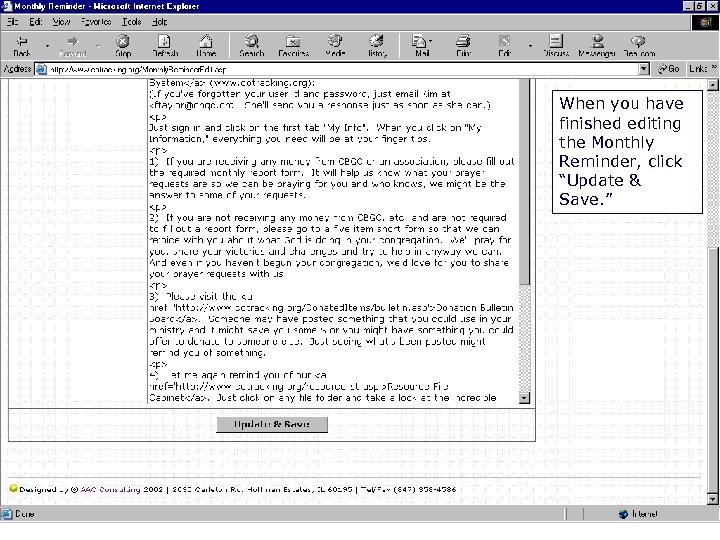Open the Favorites menu
The width and height of the screenshot is (720, 540).
click(96, 22)
